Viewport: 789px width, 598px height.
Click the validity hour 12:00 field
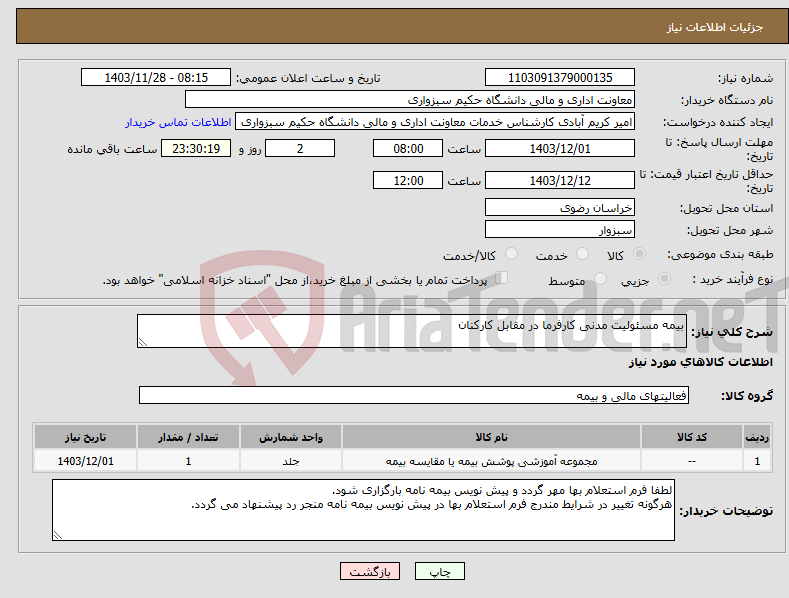point(408,180)
